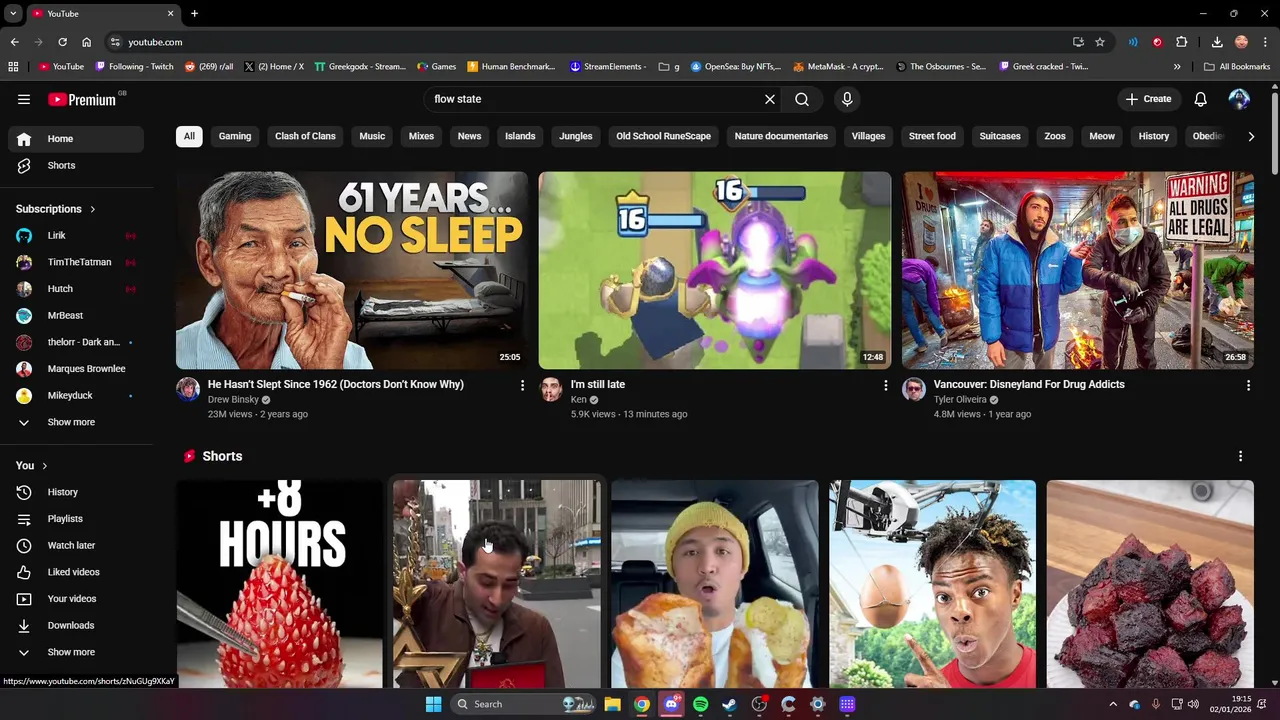
Task: Click the browser address bar
Action: tap(590, 42)
